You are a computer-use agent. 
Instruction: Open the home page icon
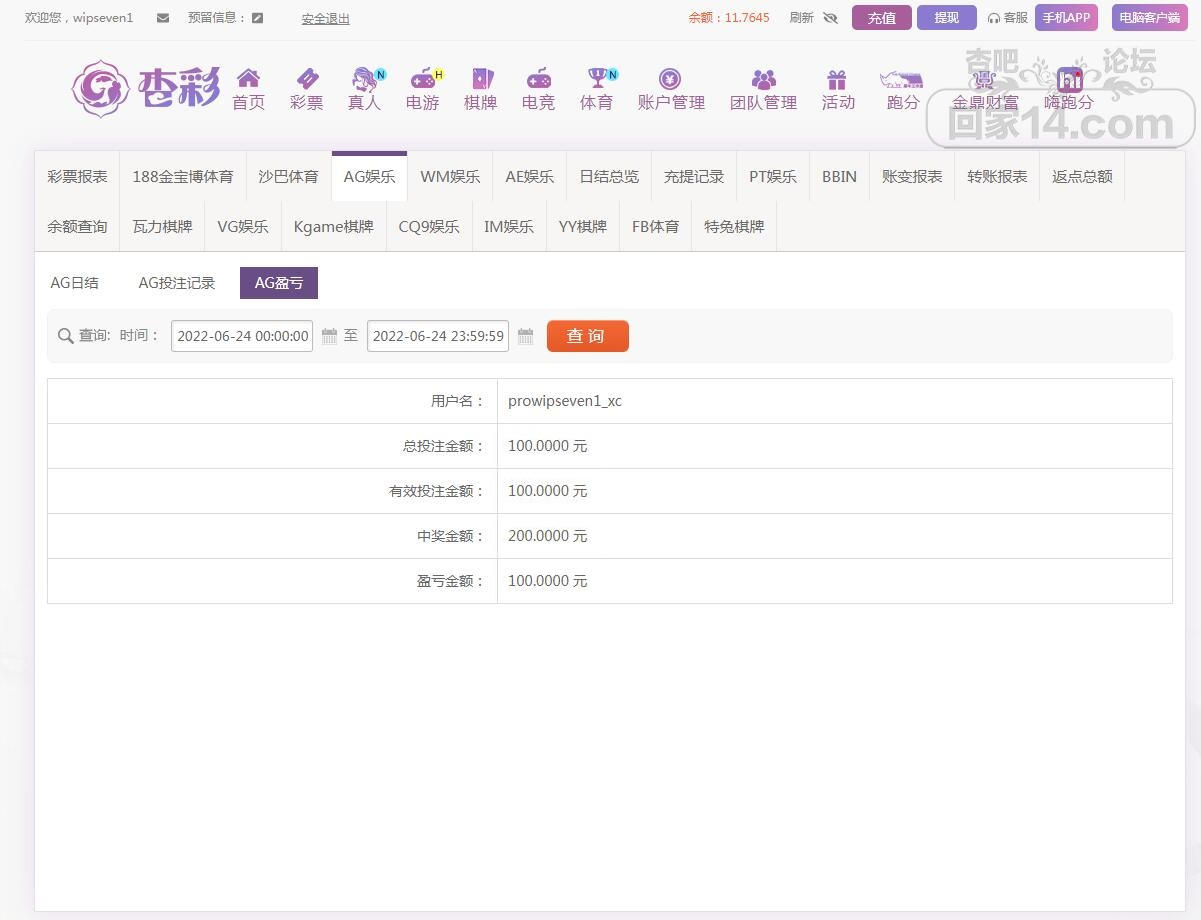(x=248, y=79)
